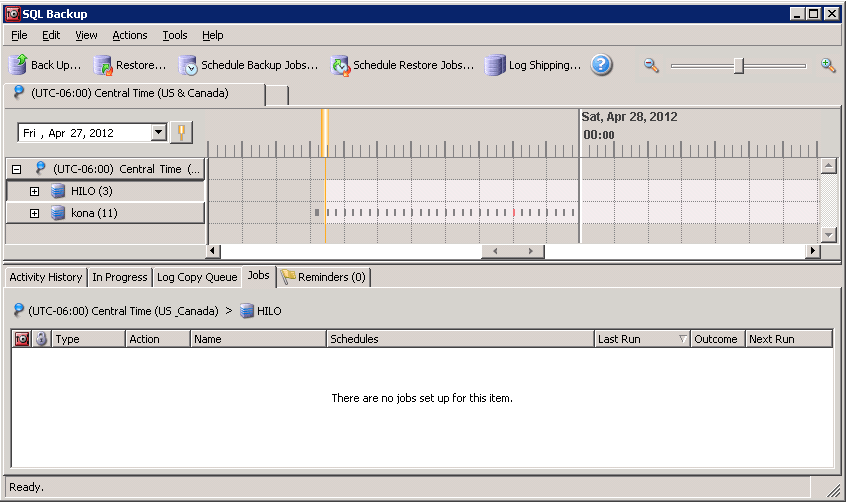
Task: Switch to the Activity History tab
Action: point(45,277)
